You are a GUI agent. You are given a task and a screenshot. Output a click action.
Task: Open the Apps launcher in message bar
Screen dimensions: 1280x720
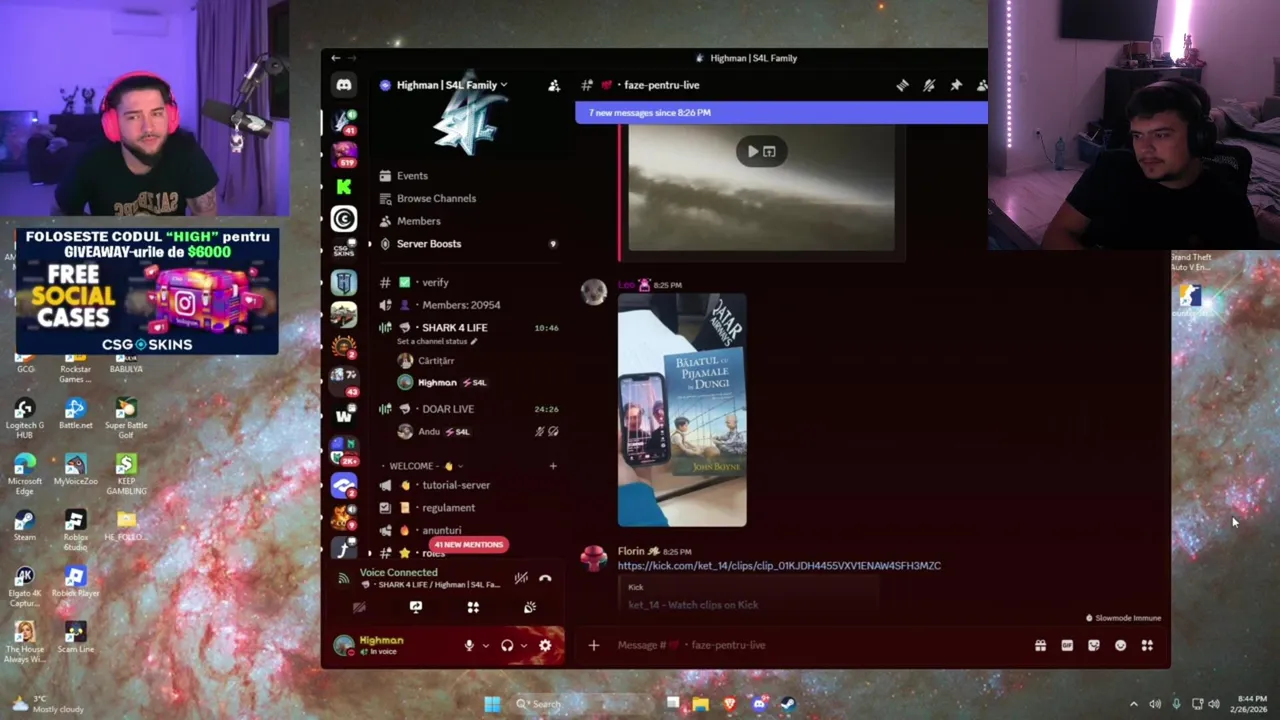pyautogui.click(x=1147, y=646)
